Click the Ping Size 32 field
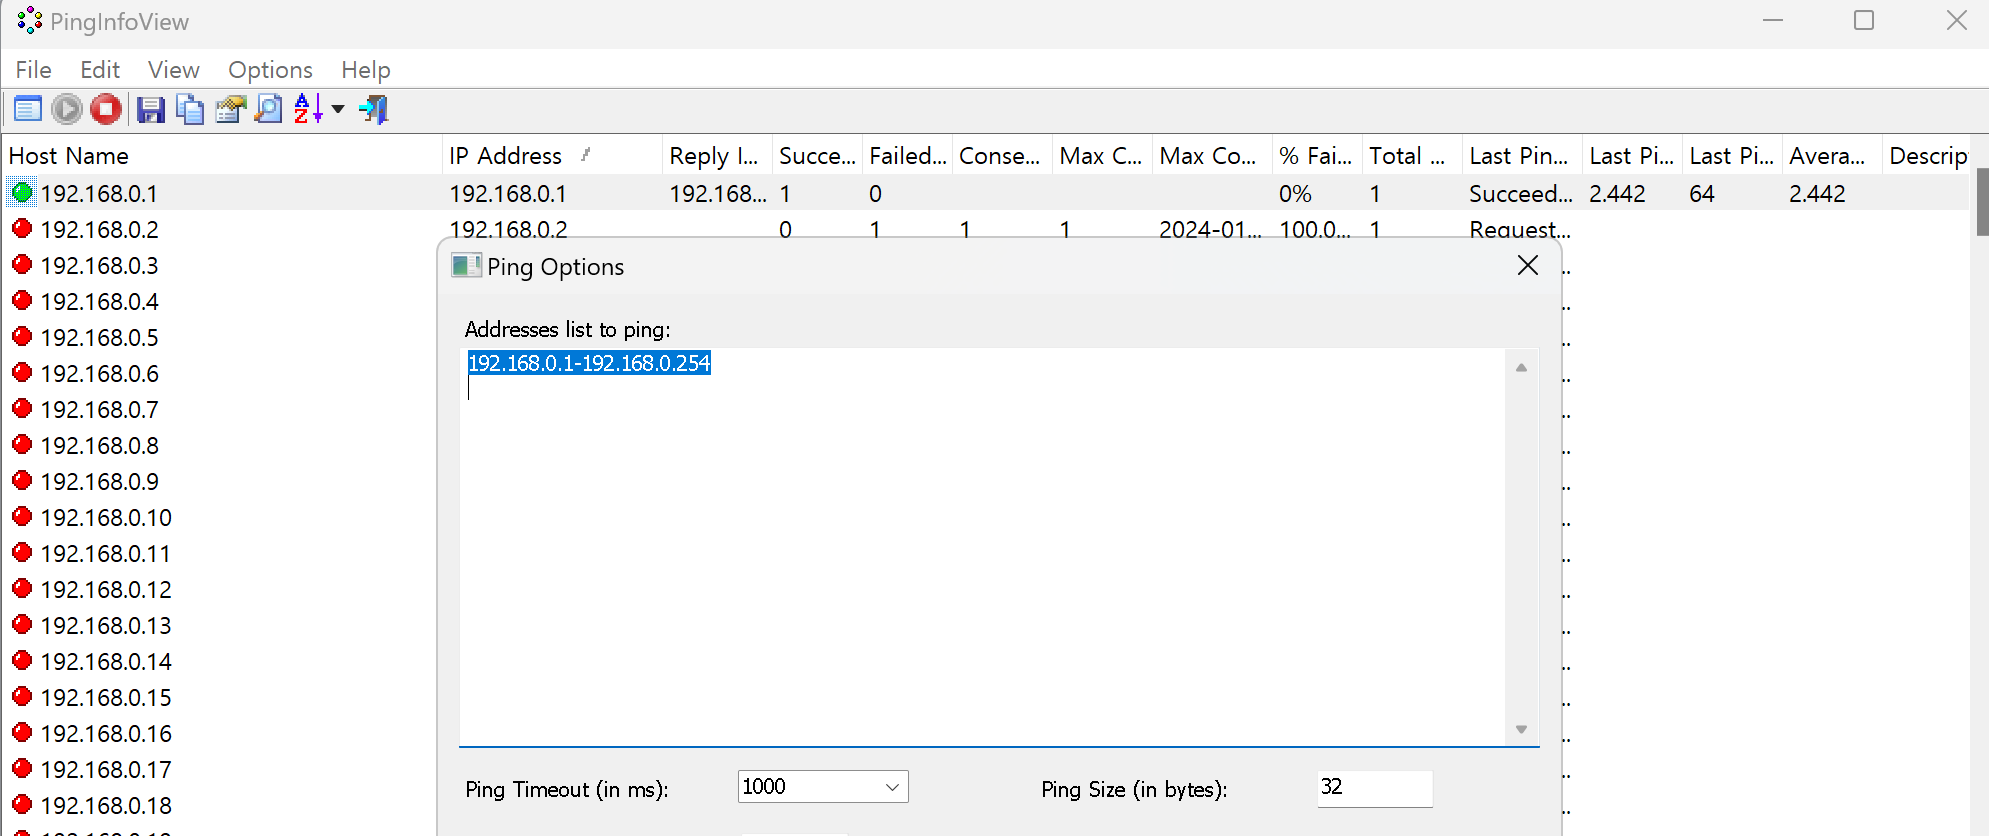The image size is (1989, 836). coord(1375,788)
